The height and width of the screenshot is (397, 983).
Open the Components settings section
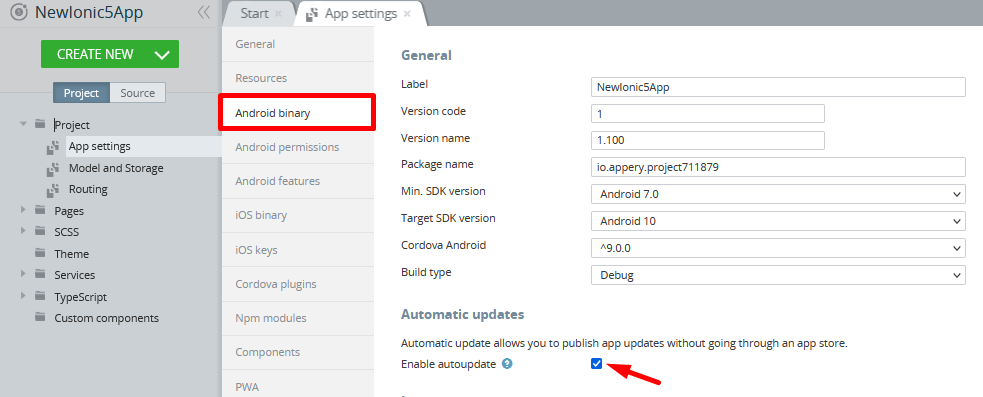coord(298,352)
